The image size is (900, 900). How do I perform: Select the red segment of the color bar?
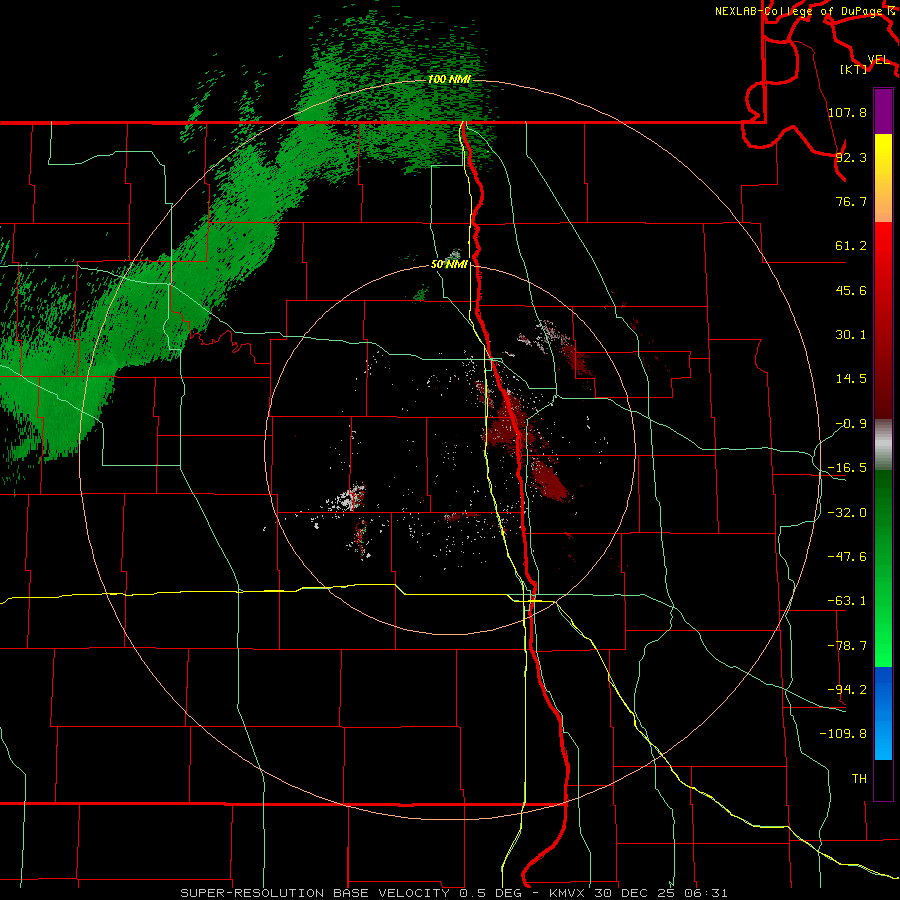tap(883, 320)
